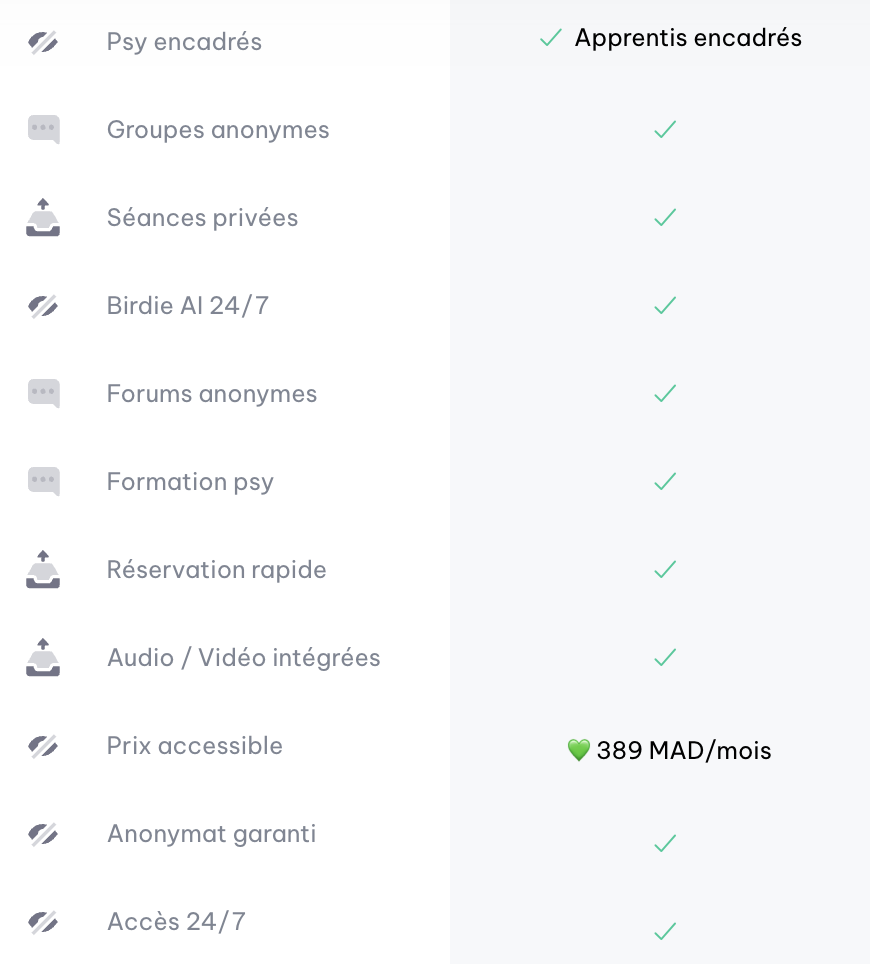
Task: Click the checkmark in the Groupes anonymes row
Action: 665,130
